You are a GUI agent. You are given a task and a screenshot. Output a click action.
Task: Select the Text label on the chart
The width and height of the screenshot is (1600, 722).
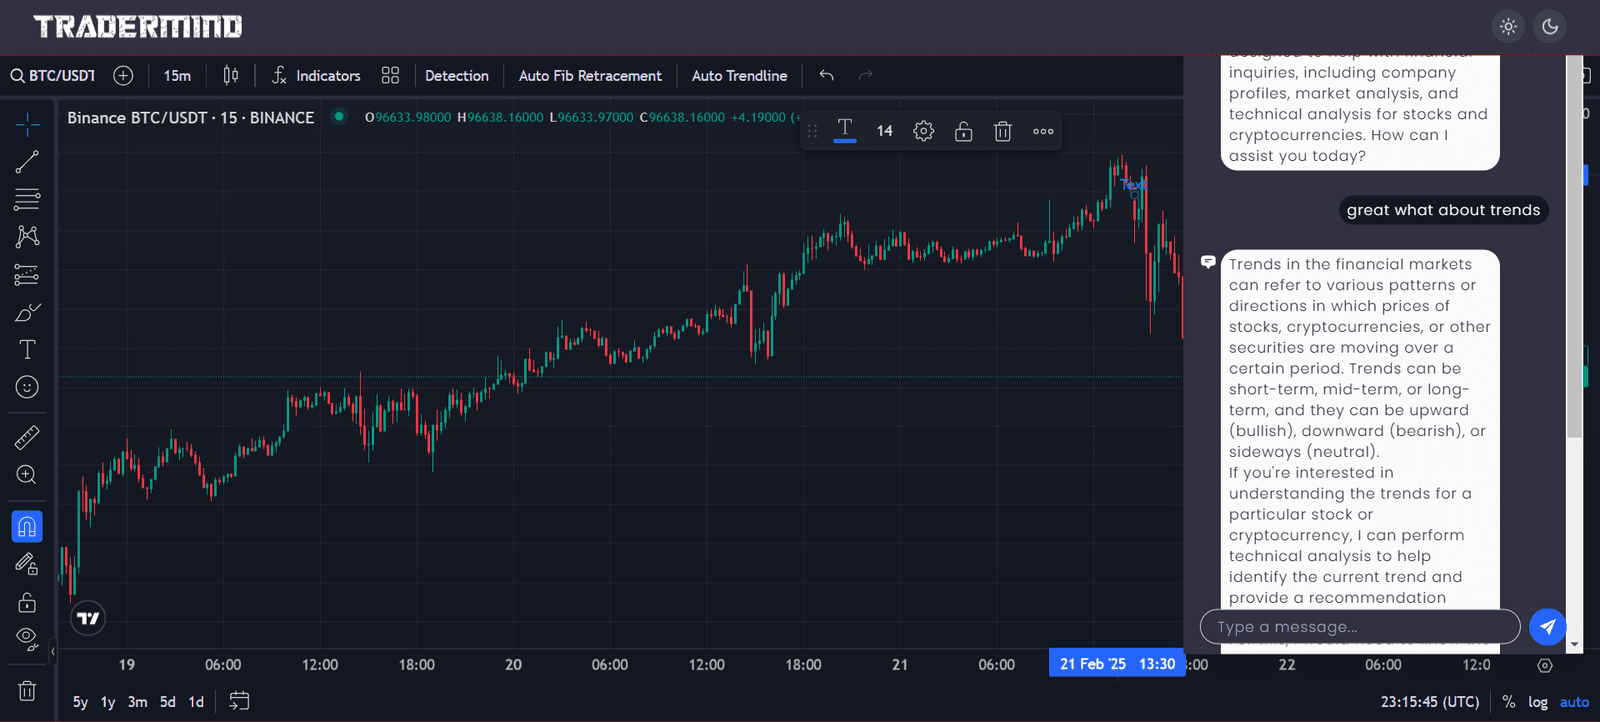tap(1134, 184)
